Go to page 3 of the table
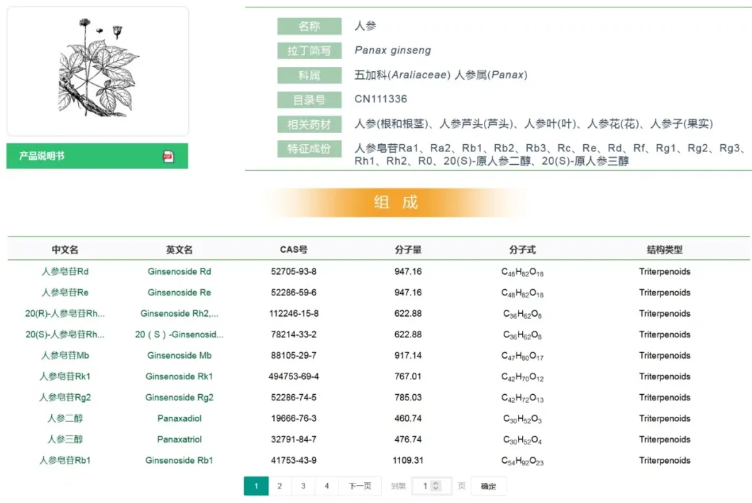 (304, 486)
